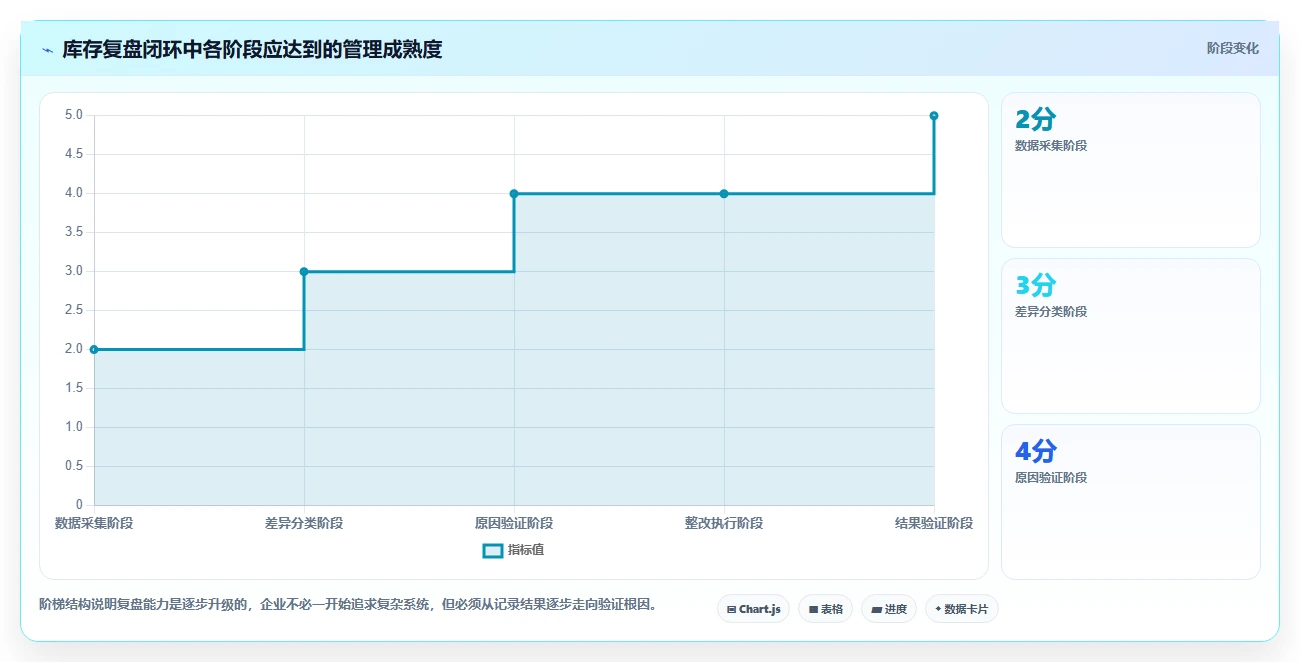Click the x-axis label 数据采集阶段
Screen dimensions: 1300x662
click(94, 523)
